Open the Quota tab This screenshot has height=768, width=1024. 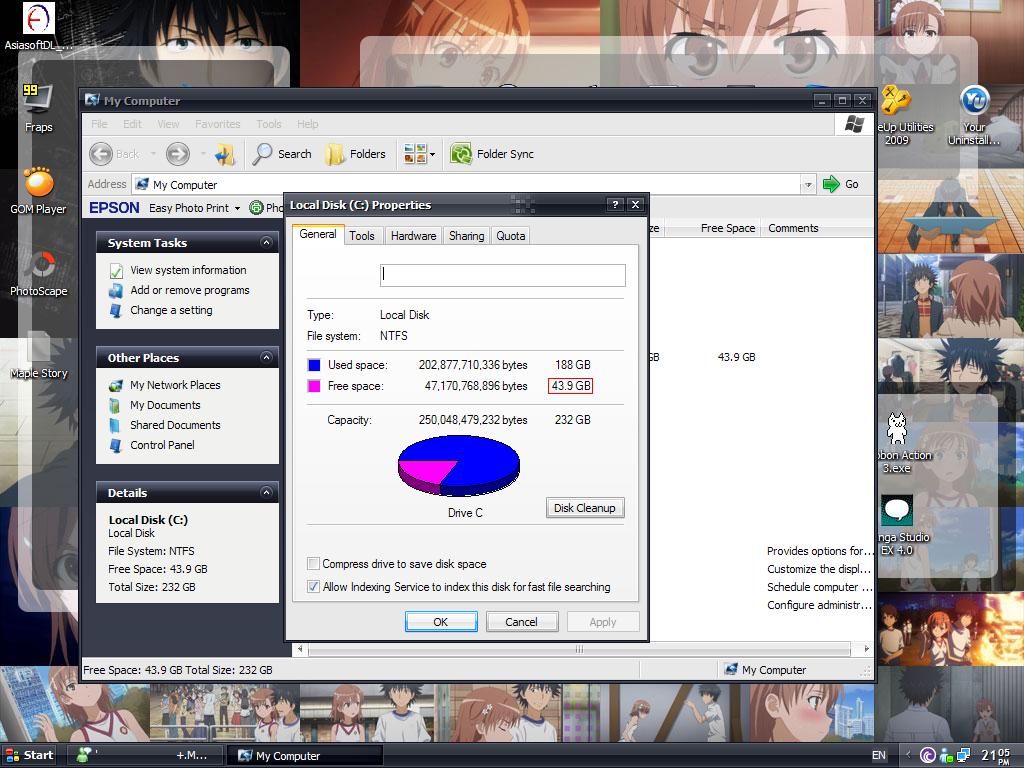tap(511, 236)
